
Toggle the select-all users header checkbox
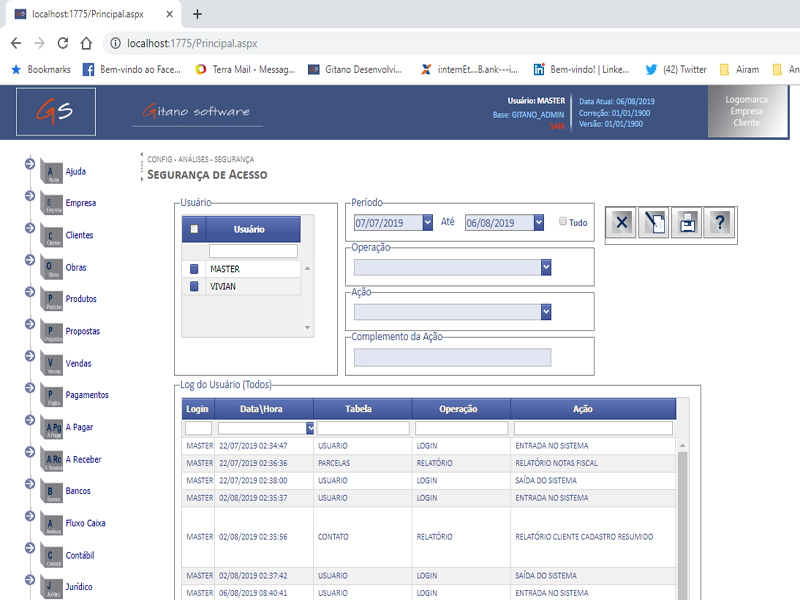tap(194, 229)
